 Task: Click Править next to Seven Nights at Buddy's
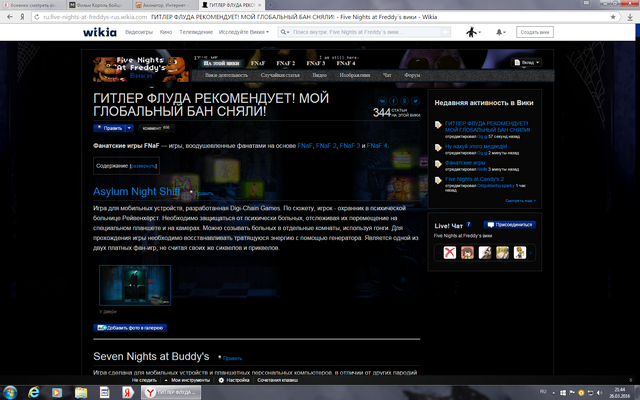(232, 358)
